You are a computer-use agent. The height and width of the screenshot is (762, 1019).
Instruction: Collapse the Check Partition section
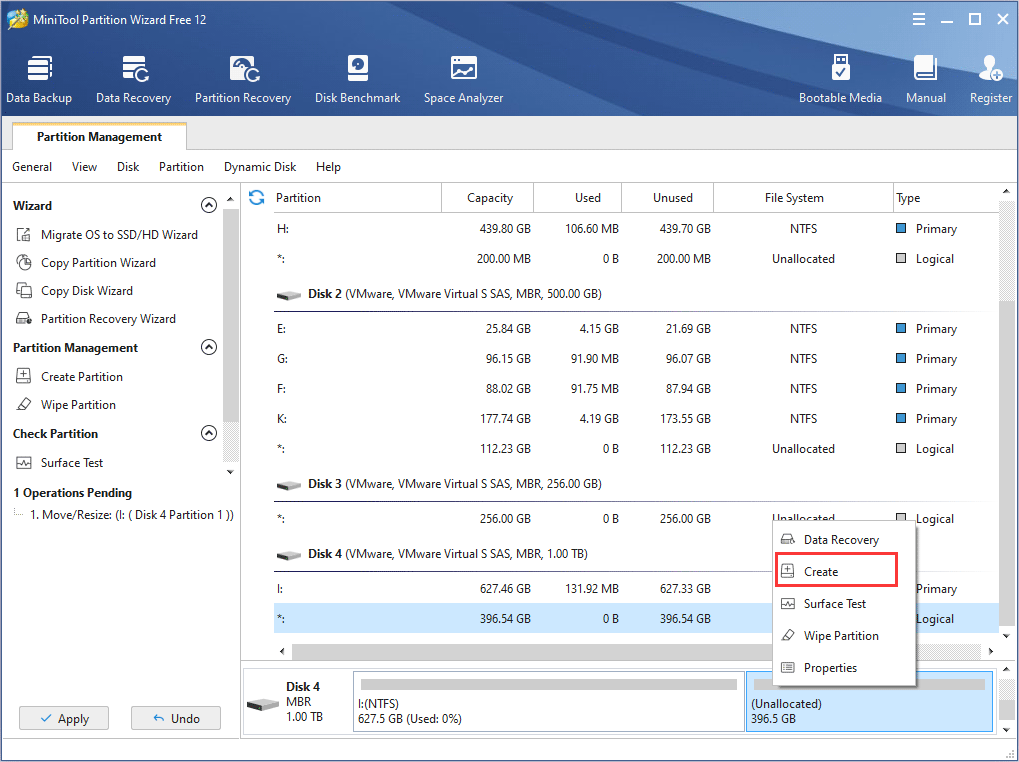(209, 433)
